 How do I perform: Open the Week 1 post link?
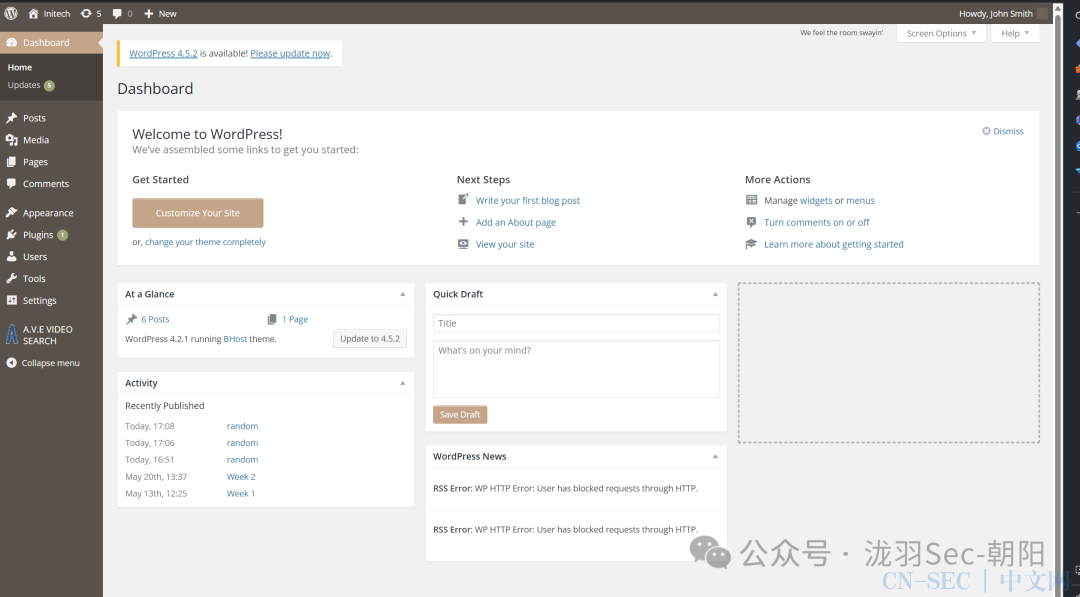coord(241,493)
